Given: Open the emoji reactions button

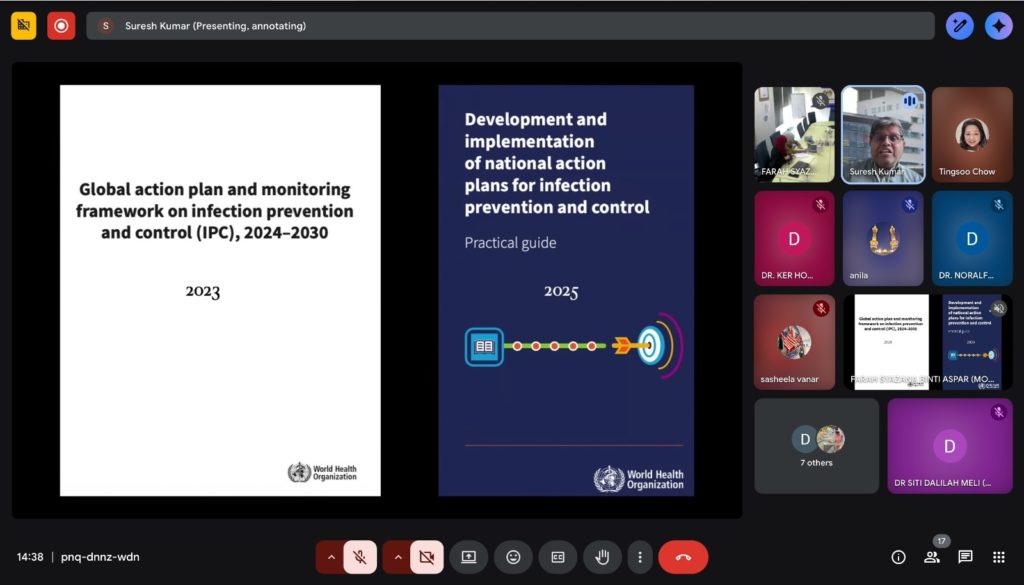Looking at the screenshot, I should 513,557.
